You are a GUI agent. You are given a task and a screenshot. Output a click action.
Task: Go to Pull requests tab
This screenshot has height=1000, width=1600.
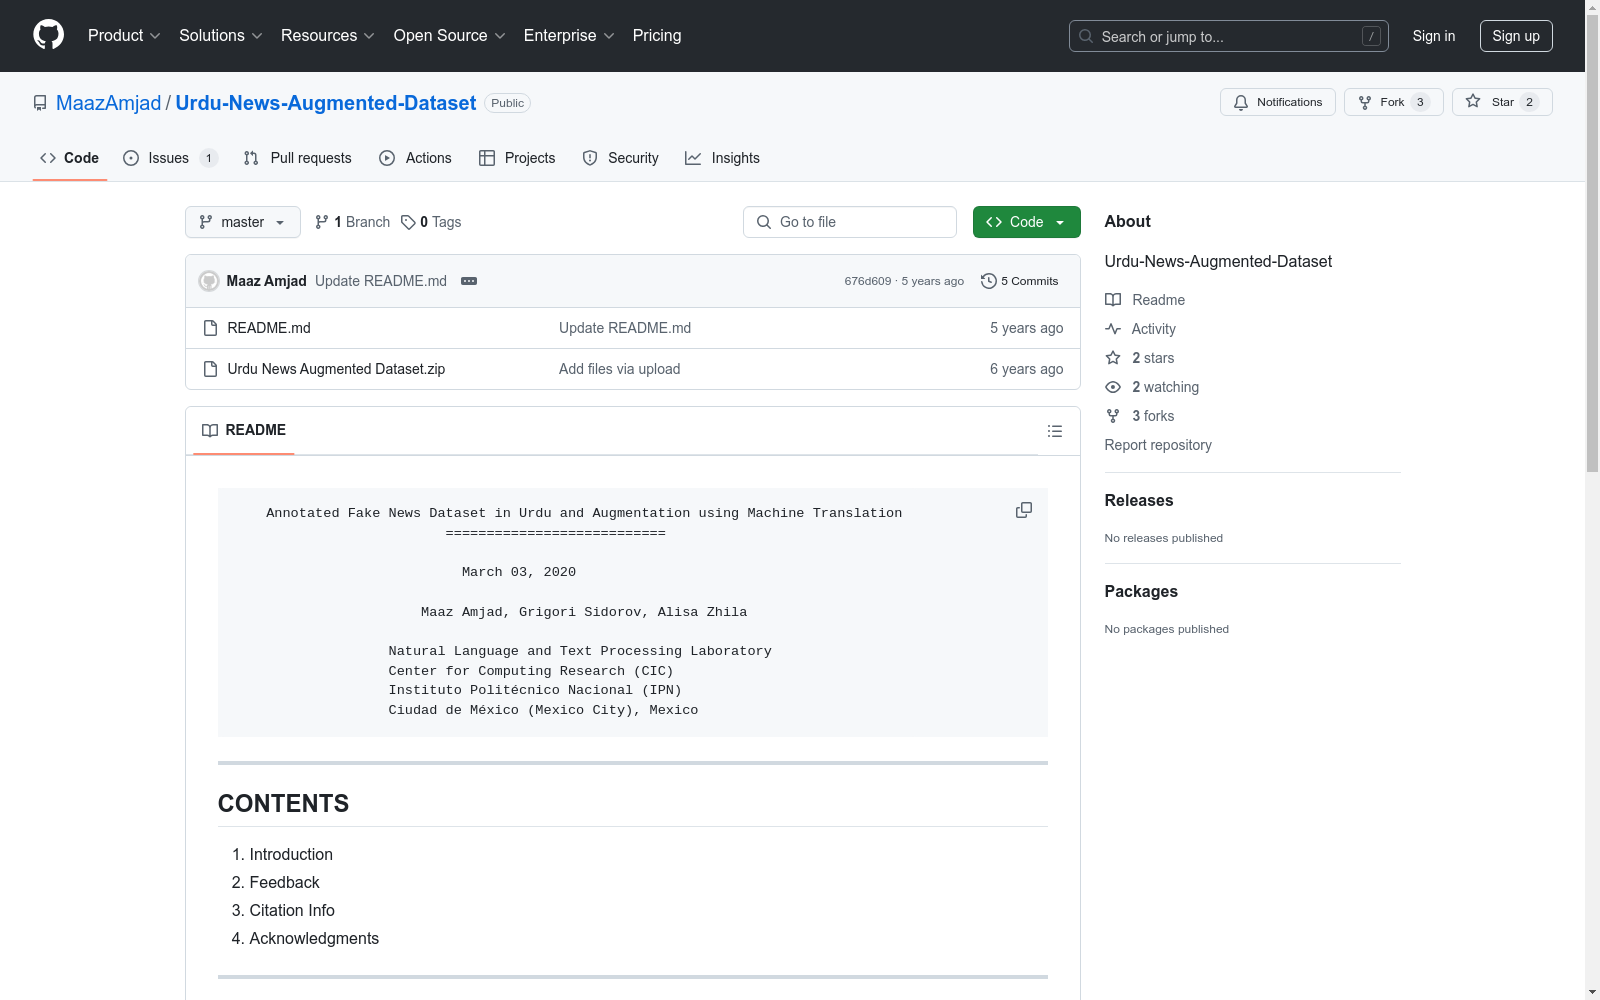pos(297,158)
